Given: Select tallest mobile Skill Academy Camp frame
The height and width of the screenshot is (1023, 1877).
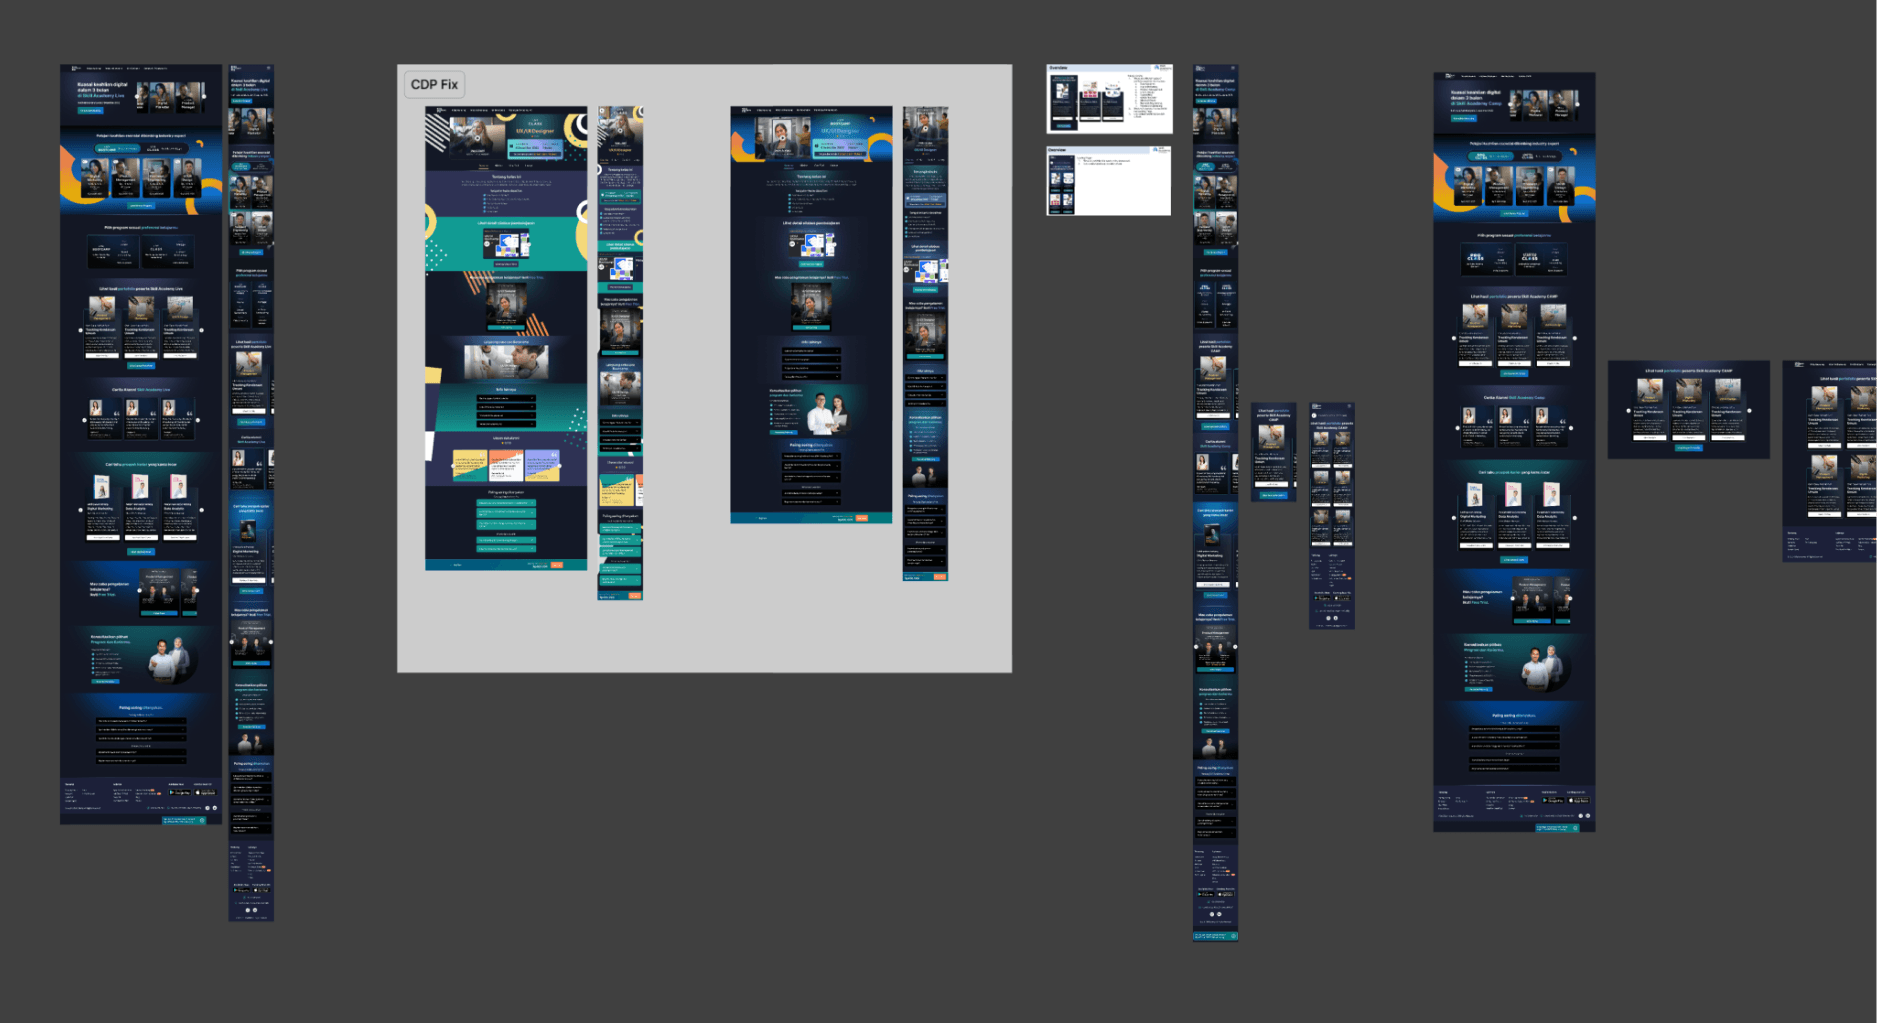Looking at the screenshot, I should (1215, 503).
